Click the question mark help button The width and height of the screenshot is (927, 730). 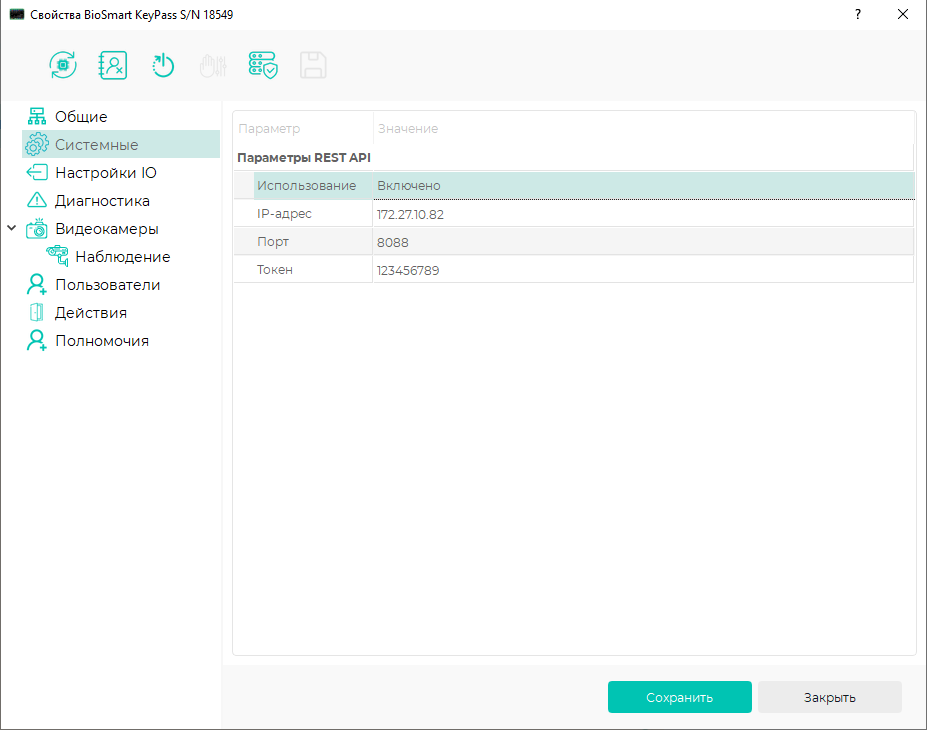[x=858, y=14]
